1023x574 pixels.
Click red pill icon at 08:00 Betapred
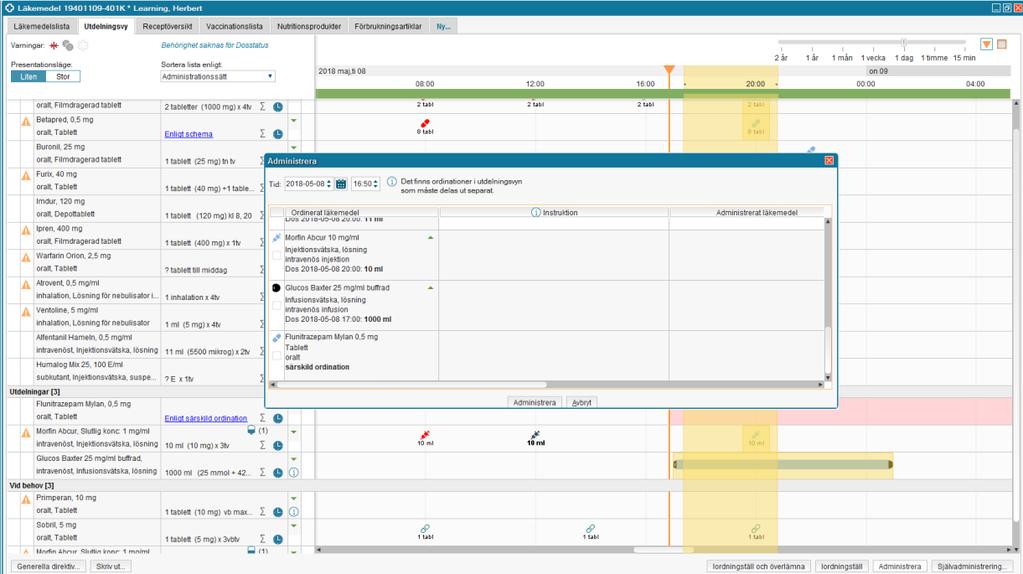coord(425,123)
